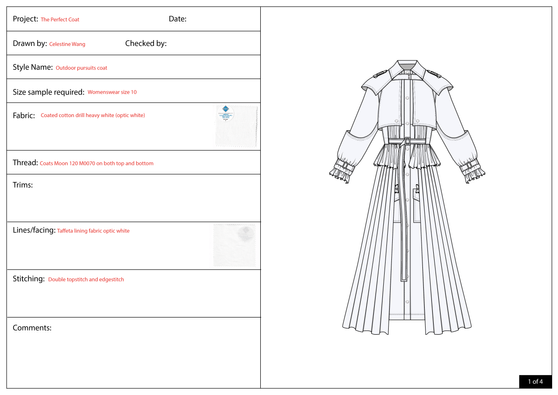Click the 'Trims:' label
The image size is (558, 395).
pos(23,185)
